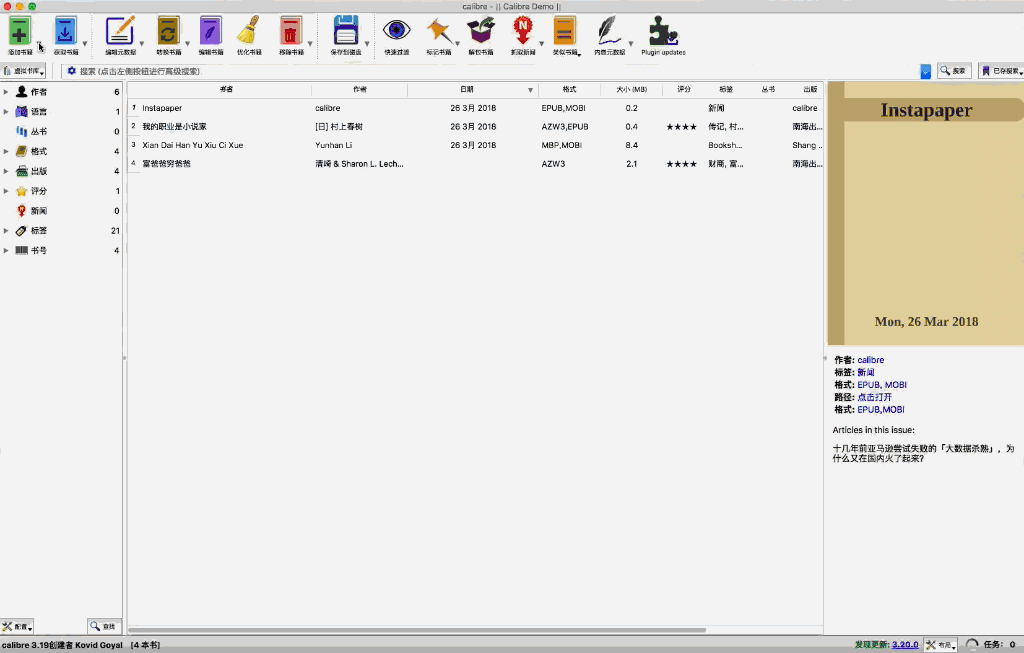
Task: Click the Edit book purple icon
Action: pyautogui.click(x=210, y=31)
